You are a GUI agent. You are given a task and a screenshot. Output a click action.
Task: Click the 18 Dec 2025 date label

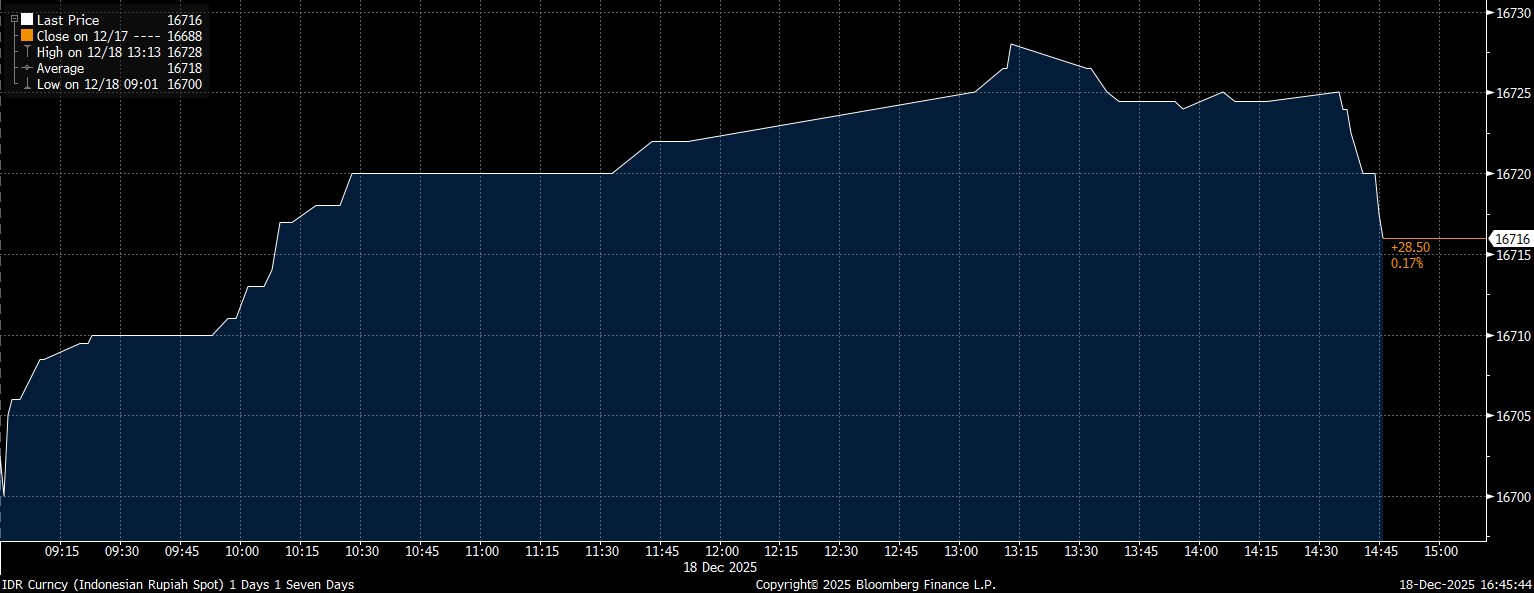coord(721,567)
